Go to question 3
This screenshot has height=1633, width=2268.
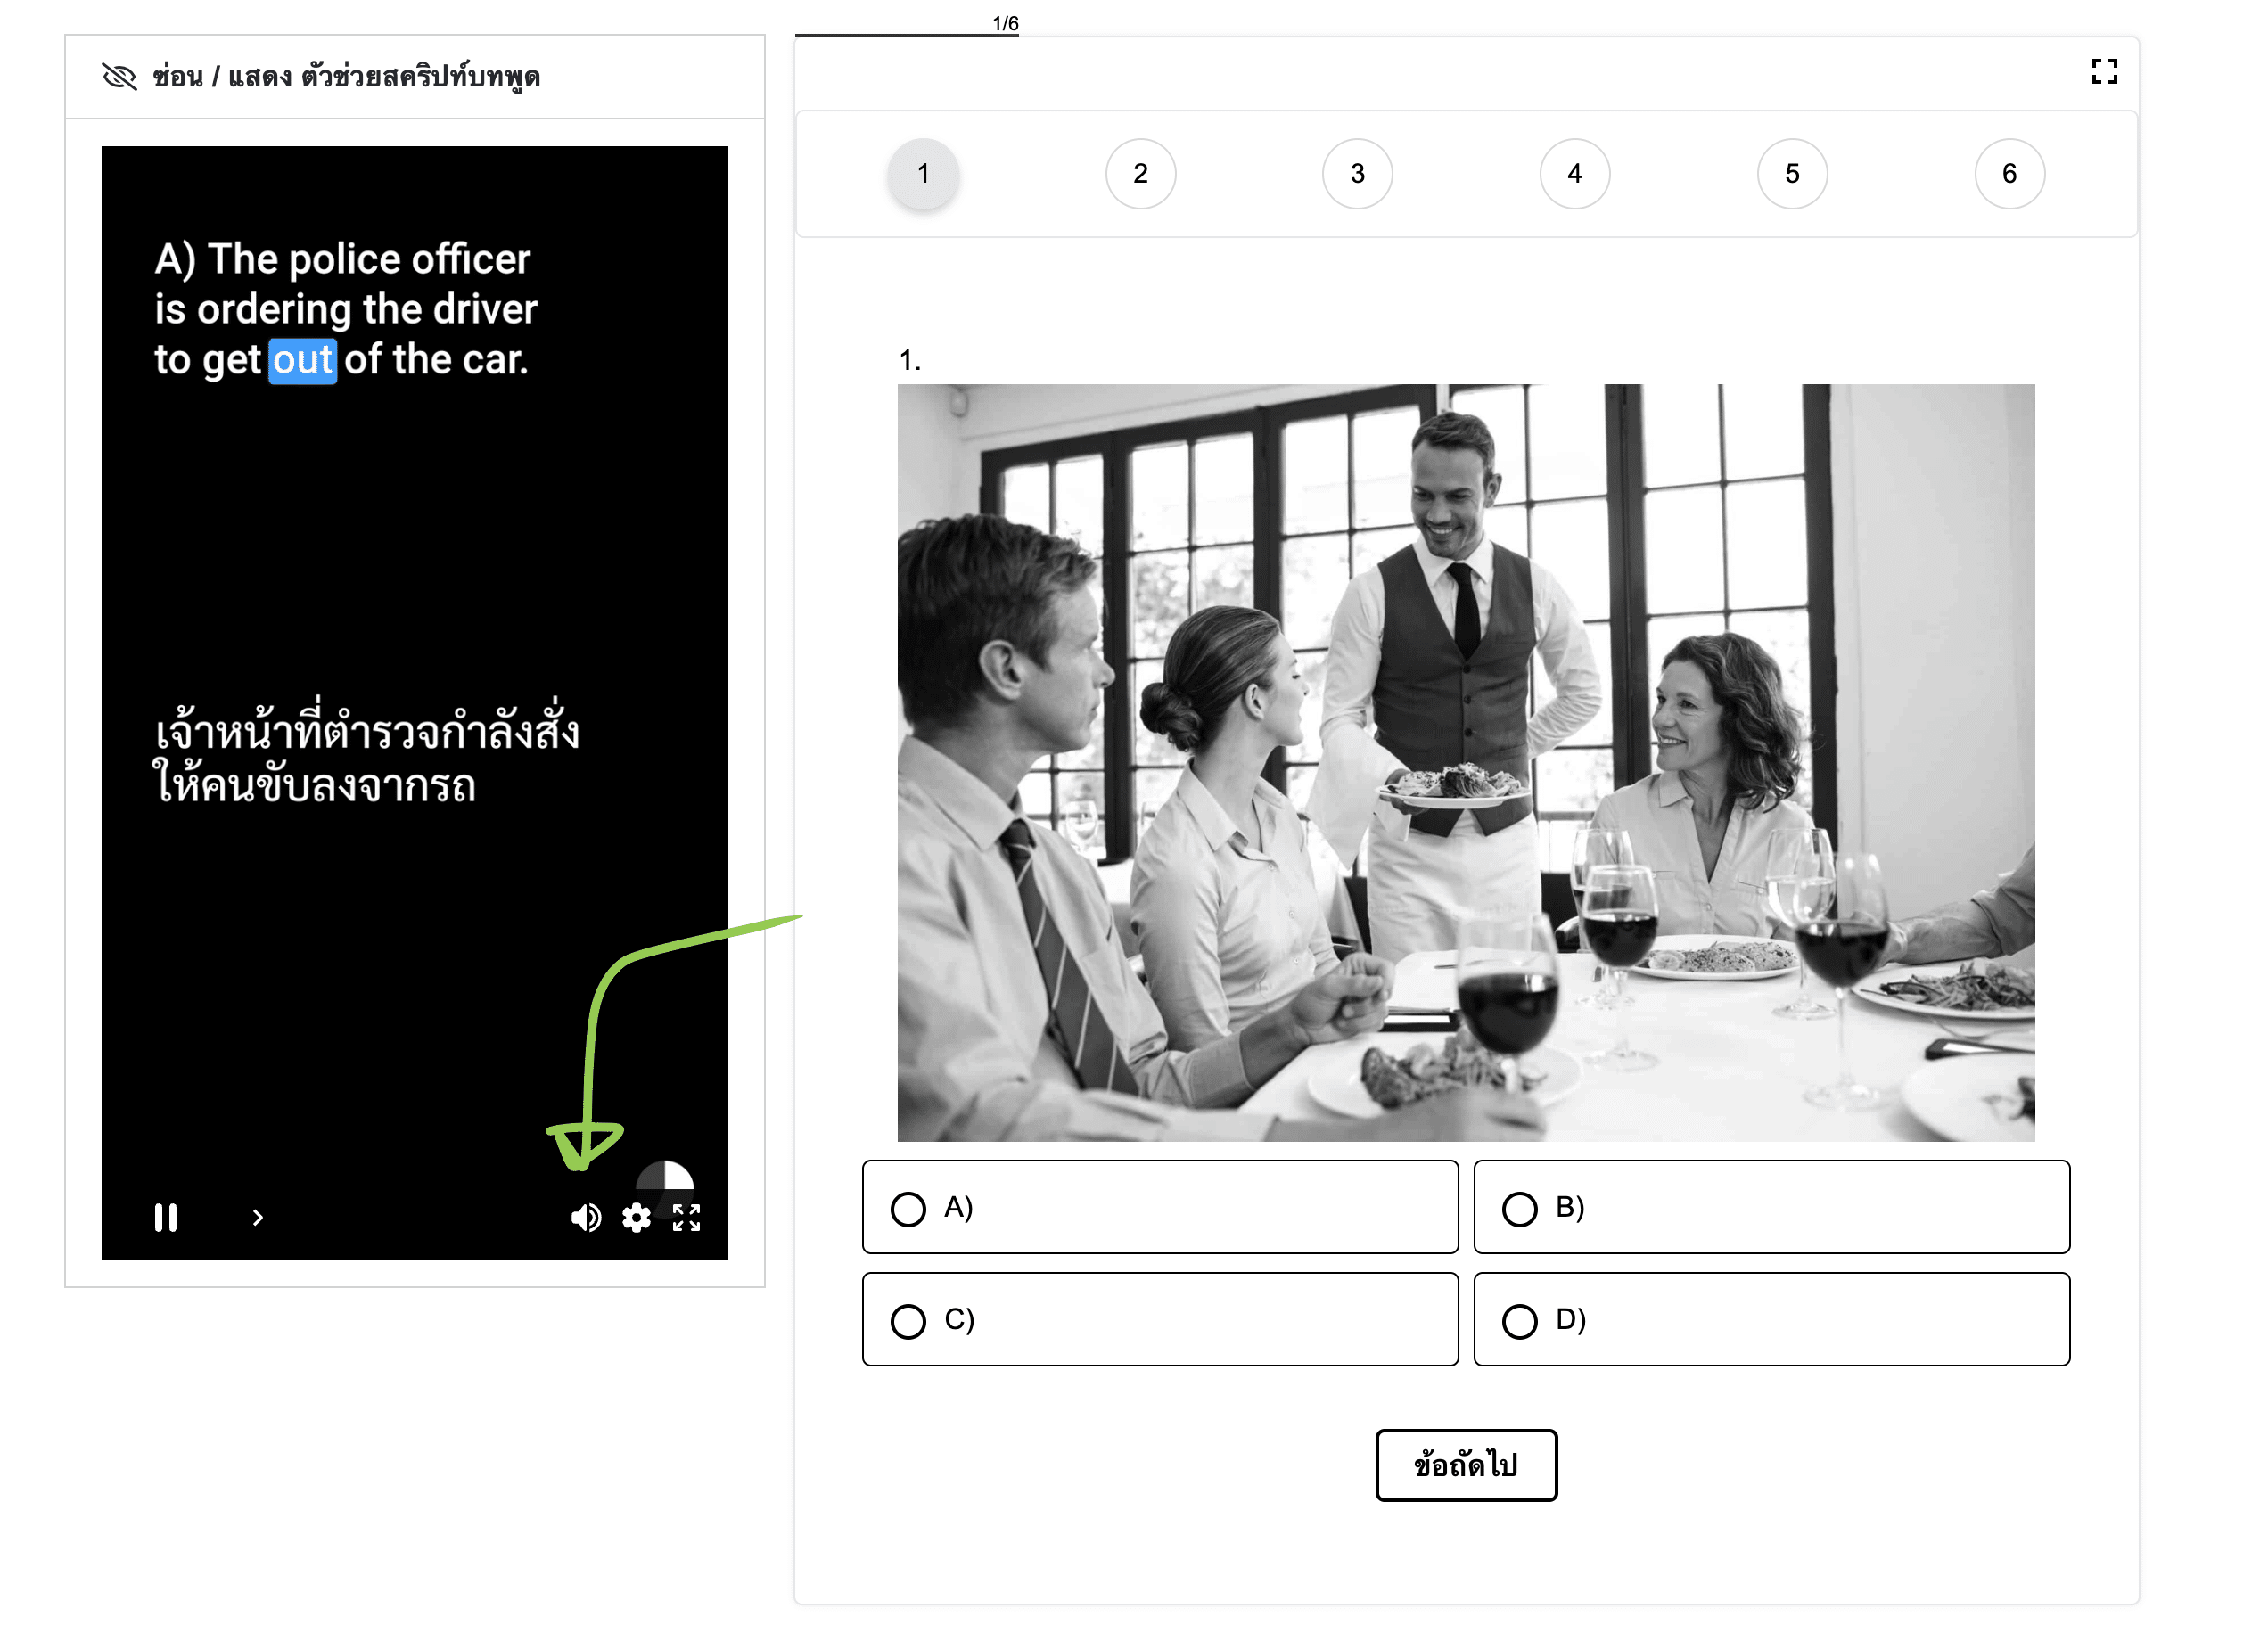pyautogui.click(x=1357, y=174)
